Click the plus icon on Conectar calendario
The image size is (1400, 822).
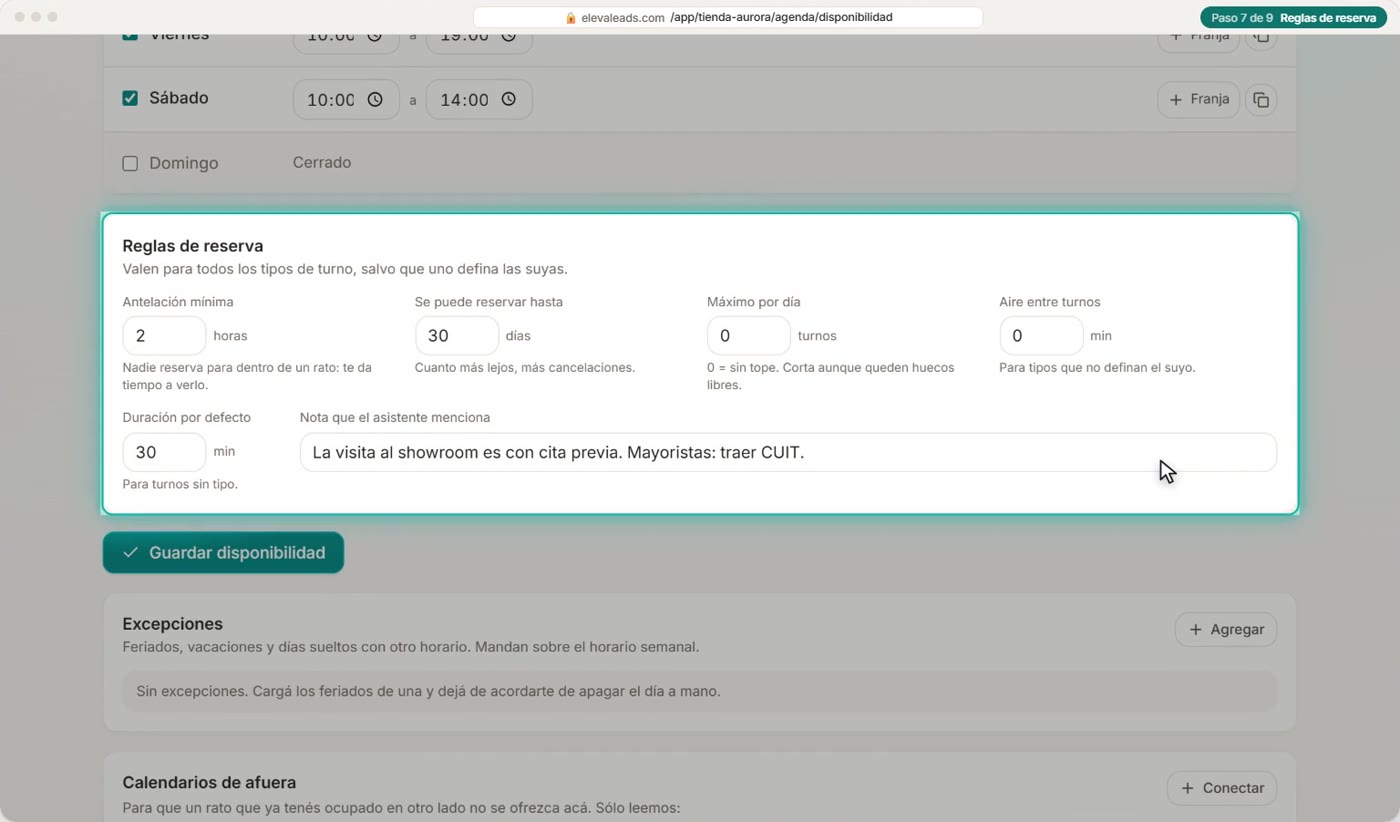(1187, 788)
